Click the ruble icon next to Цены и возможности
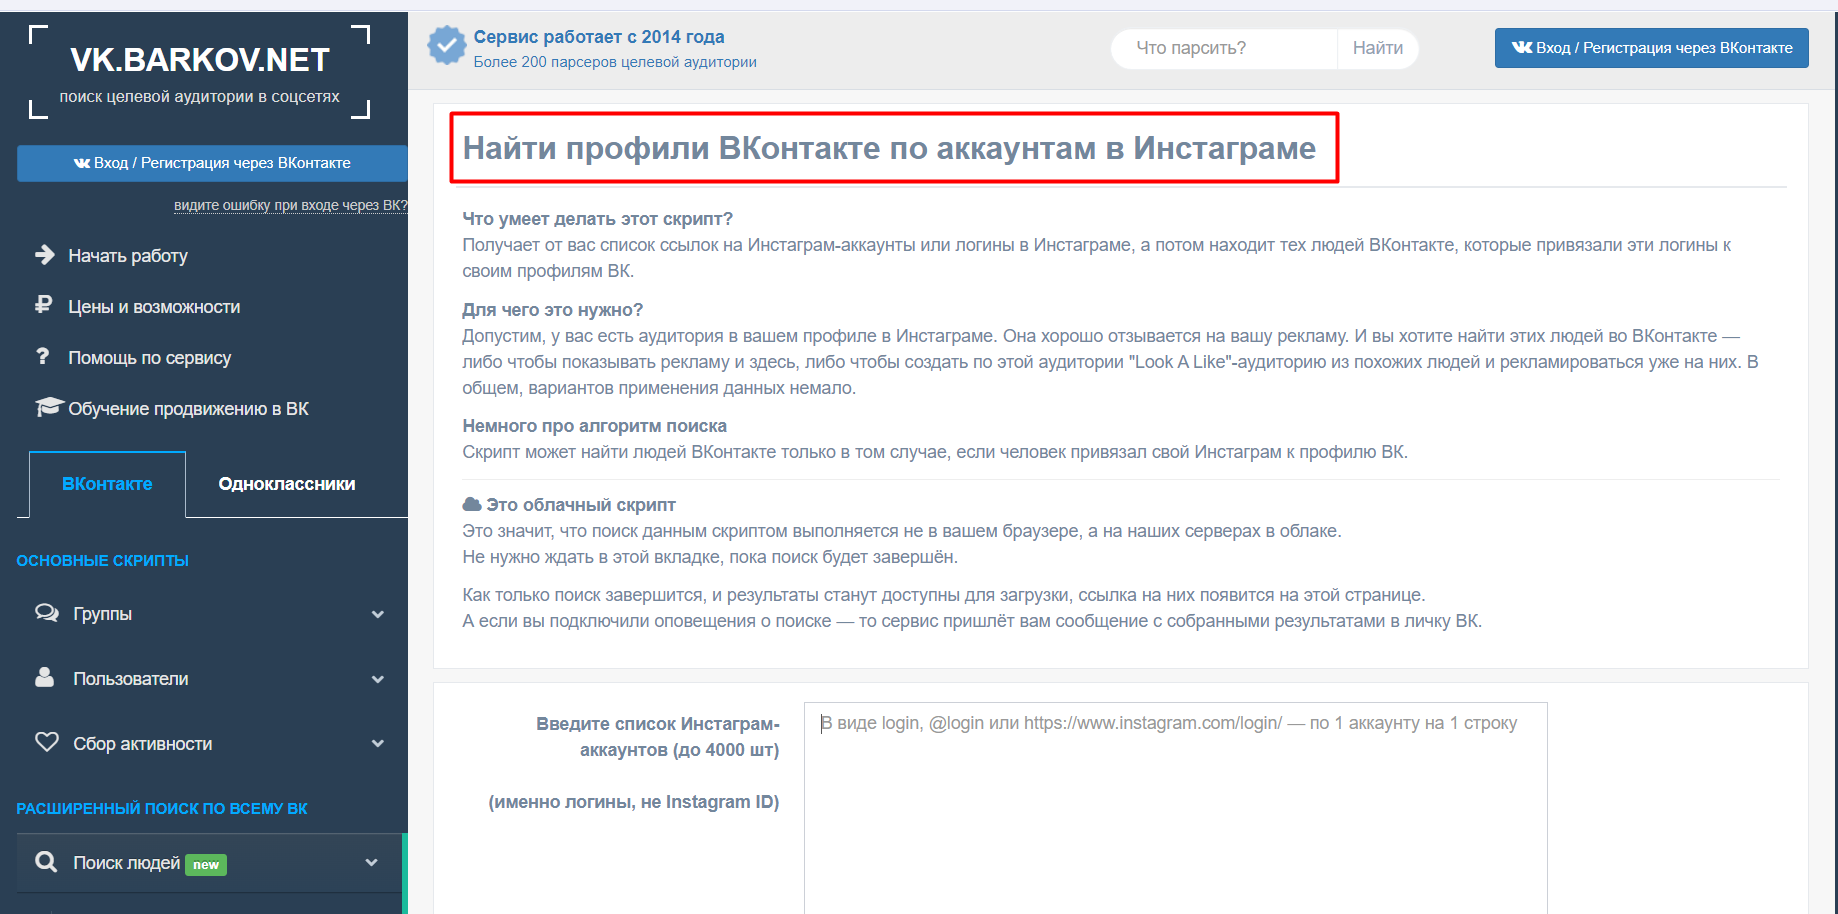The image size is (1838, 914). point(43,305)
